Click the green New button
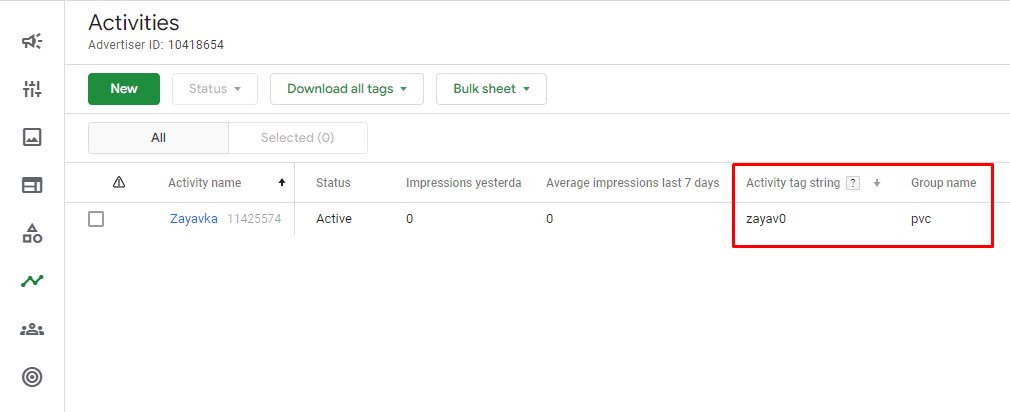 pyautogui.click(x=124, y=89)
